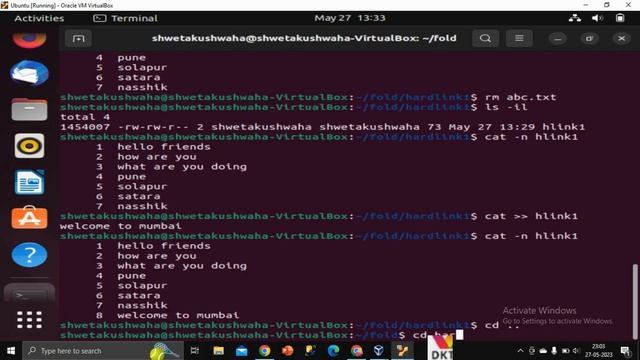Open the Terminal app menu in top bar
The width and height of the screenshot is (640, 360).
coord(125,18)
